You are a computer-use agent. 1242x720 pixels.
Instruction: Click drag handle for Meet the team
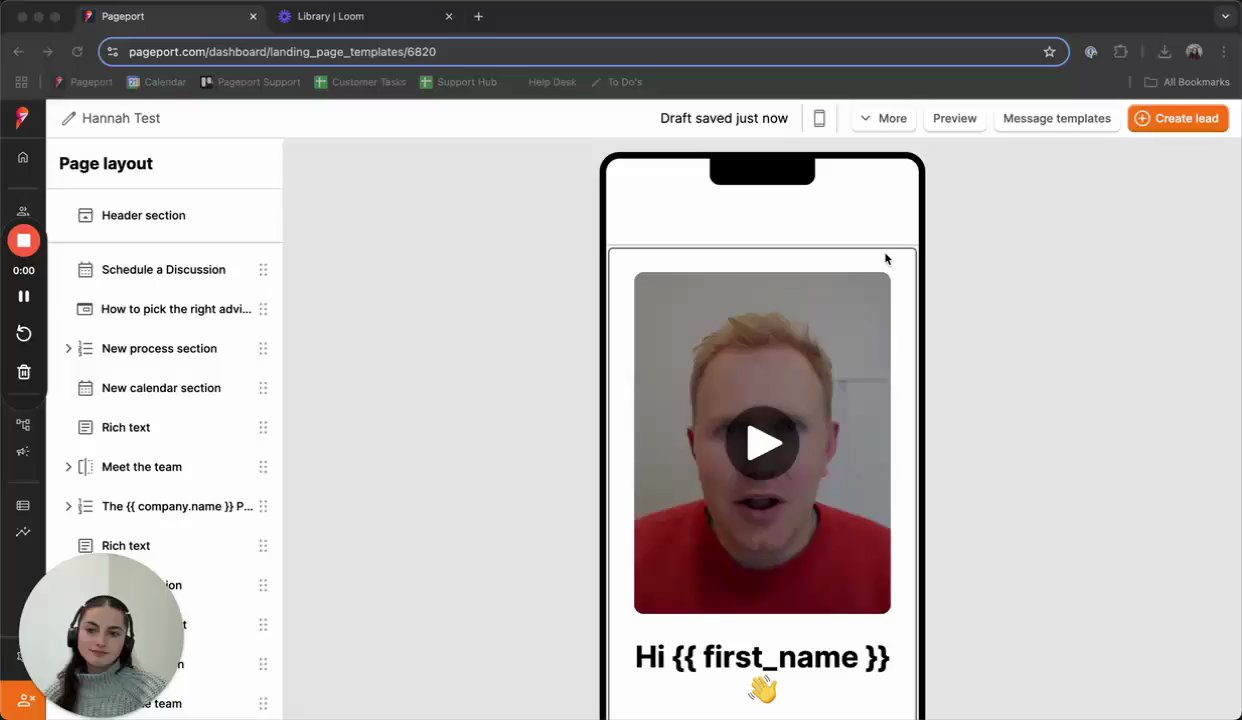click(263, 467)
